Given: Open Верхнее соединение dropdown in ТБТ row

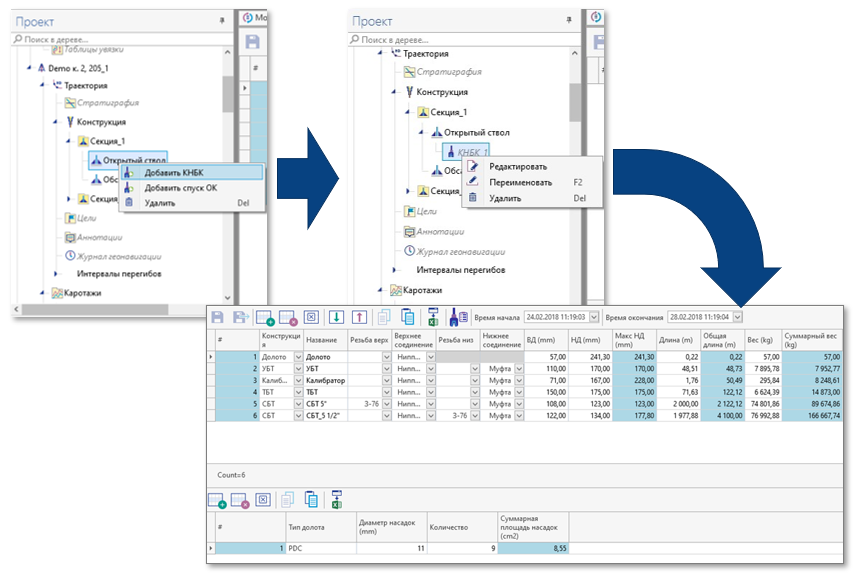Looking at the screenshot, I should click(431, 392).
